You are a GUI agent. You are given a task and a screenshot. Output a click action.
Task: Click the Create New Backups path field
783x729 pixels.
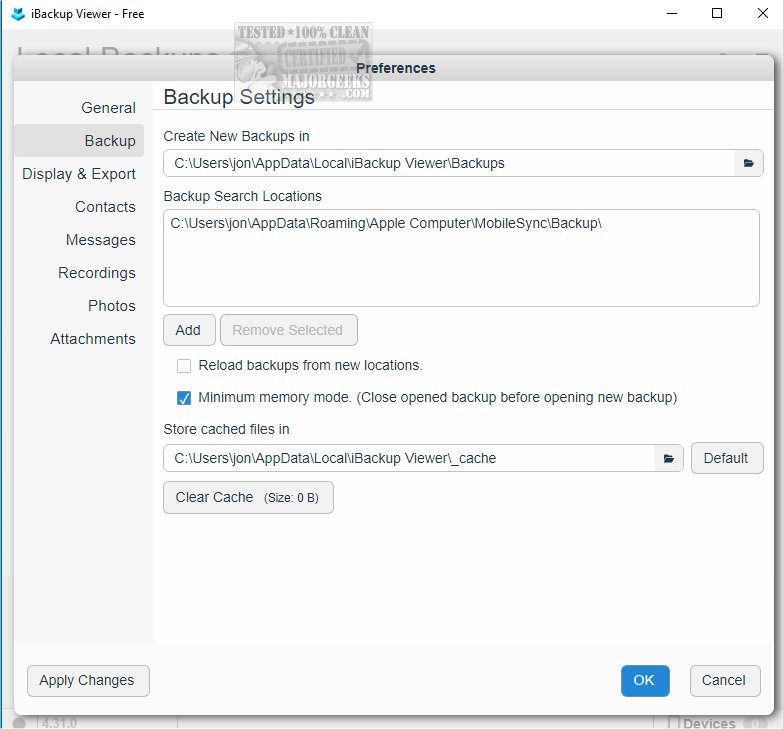(x=449, y=163)
